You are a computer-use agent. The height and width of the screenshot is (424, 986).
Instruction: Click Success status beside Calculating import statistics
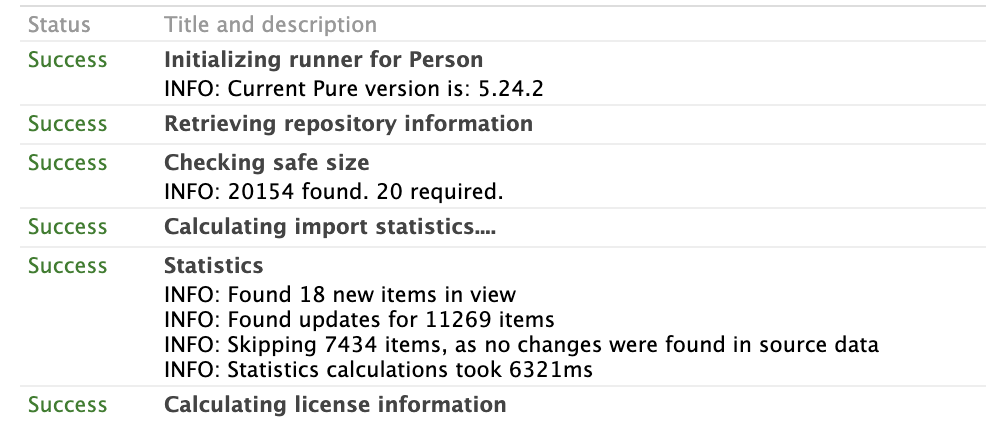pos(67,227)
